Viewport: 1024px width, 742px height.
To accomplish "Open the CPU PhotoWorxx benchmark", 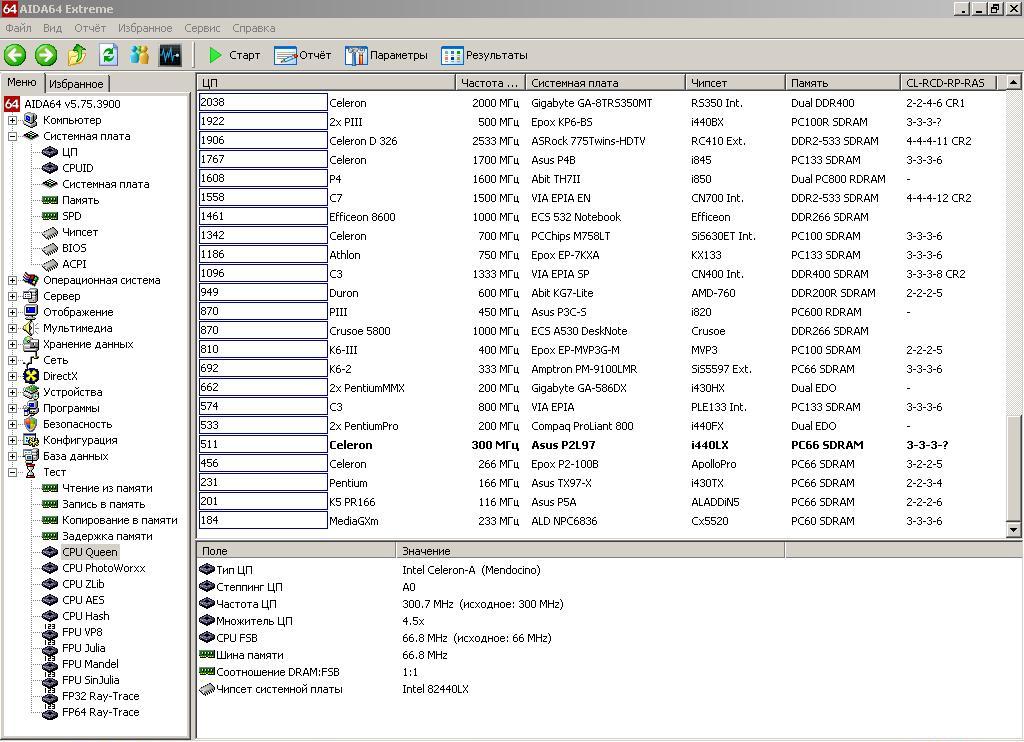I will pyautogui.click(x=103, y=568).
